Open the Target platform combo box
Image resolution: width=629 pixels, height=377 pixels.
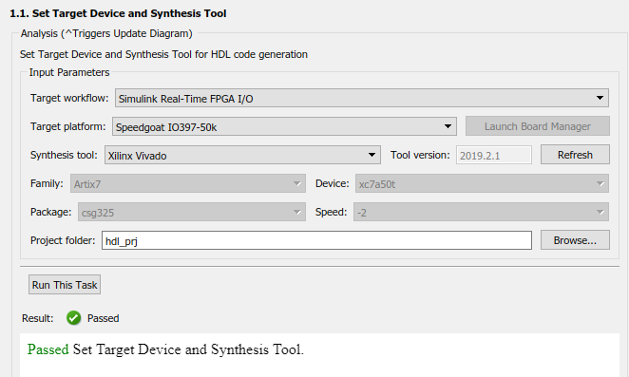tap(284, 126)
